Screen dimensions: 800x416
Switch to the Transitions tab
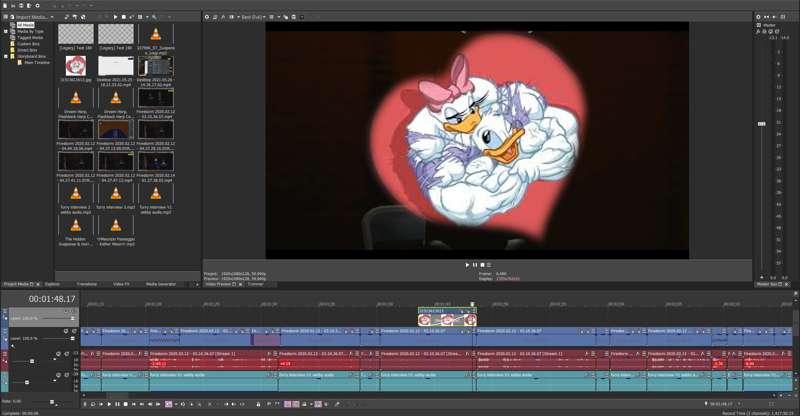87,284
